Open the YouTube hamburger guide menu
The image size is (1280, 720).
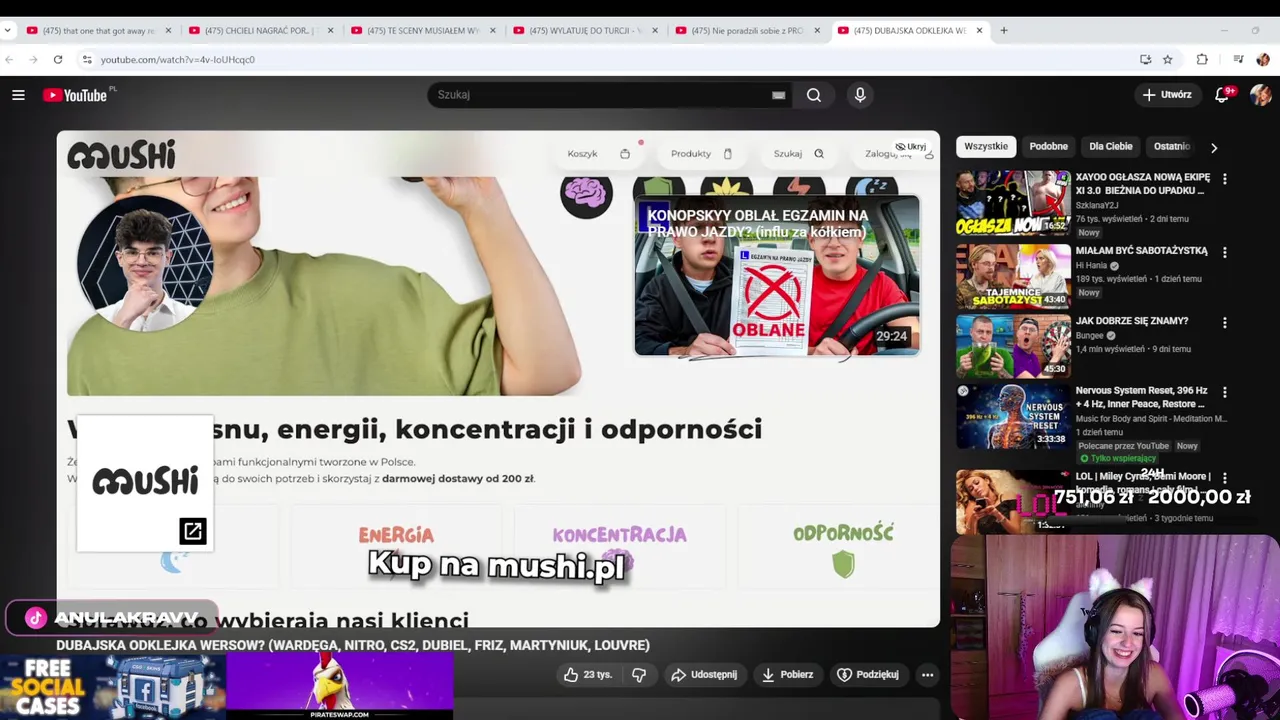[18, 95]
